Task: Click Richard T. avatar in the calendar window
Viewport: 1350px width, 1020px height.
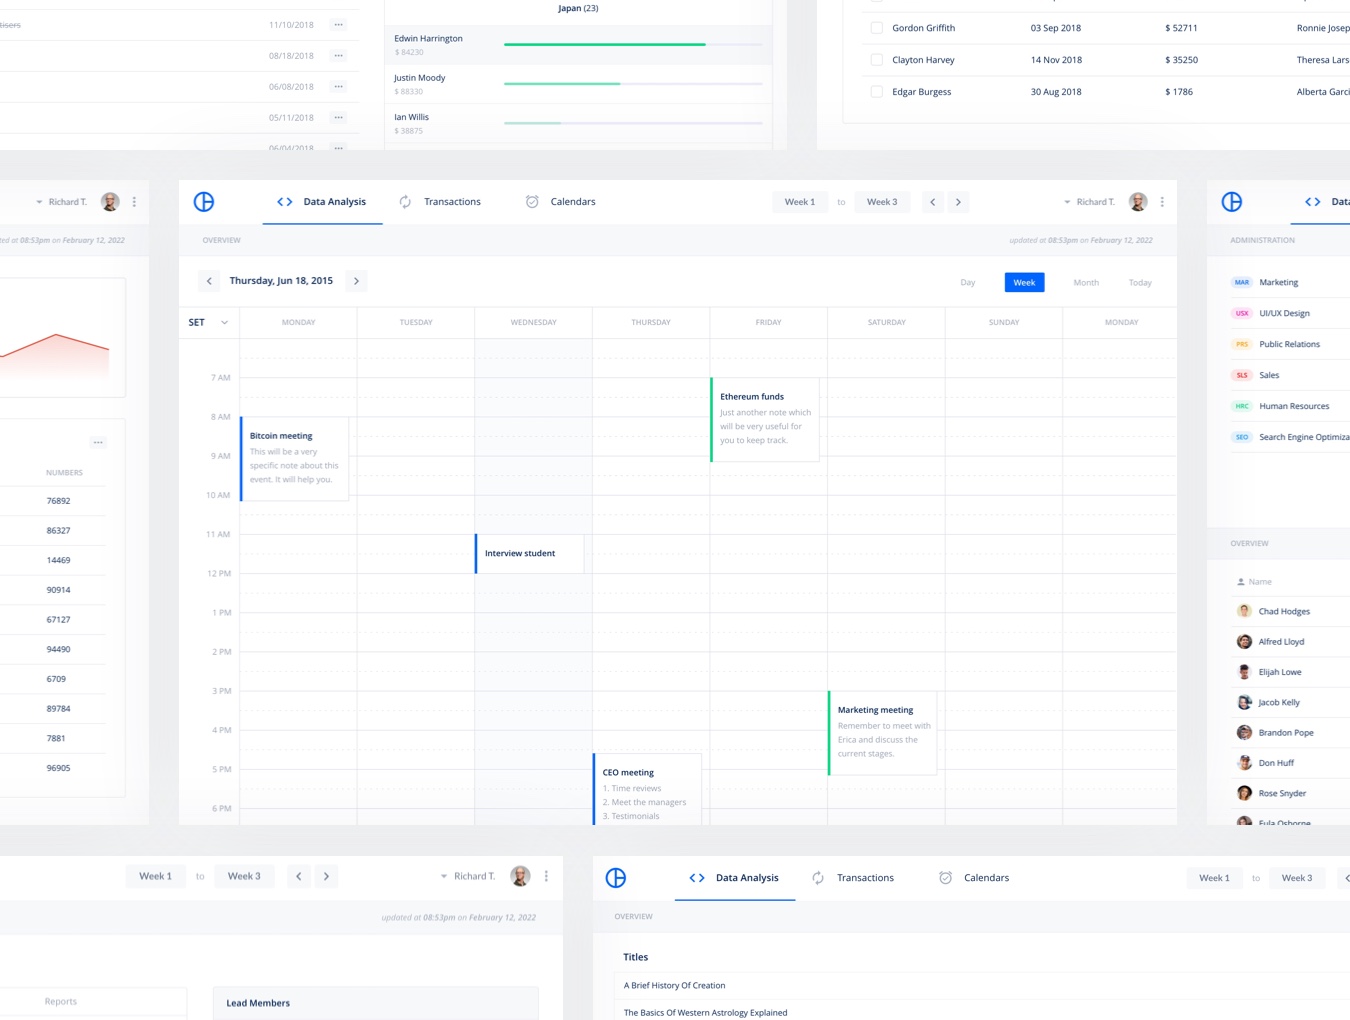Action: tap(1138, 202)
